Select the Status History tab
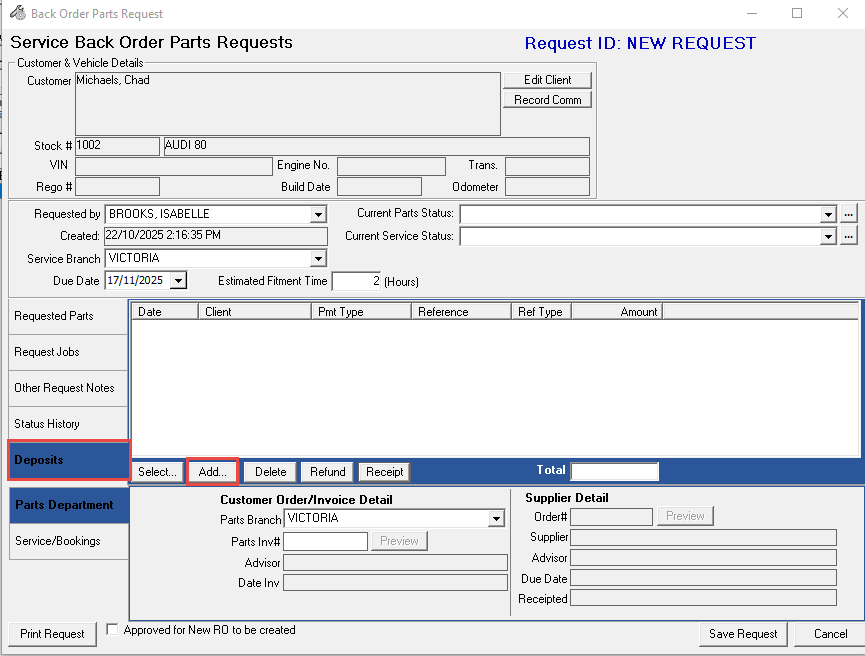This screenshot has width=865, height=656. click(67, 424)
